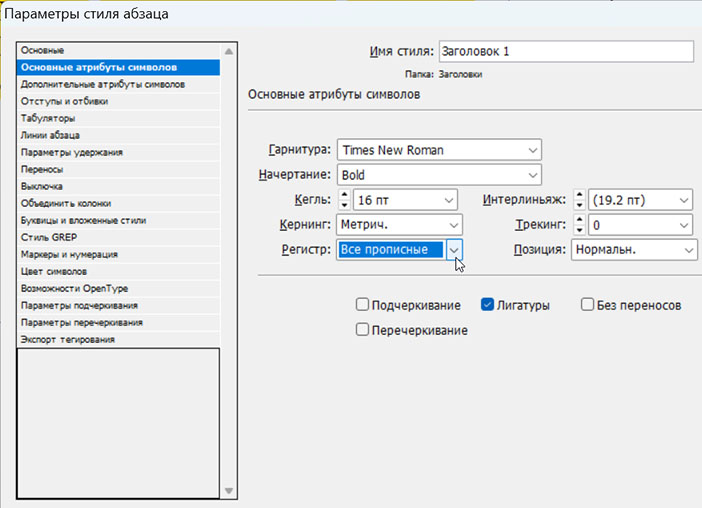Enable the Подчеркивание checkbox

[363, 305]
